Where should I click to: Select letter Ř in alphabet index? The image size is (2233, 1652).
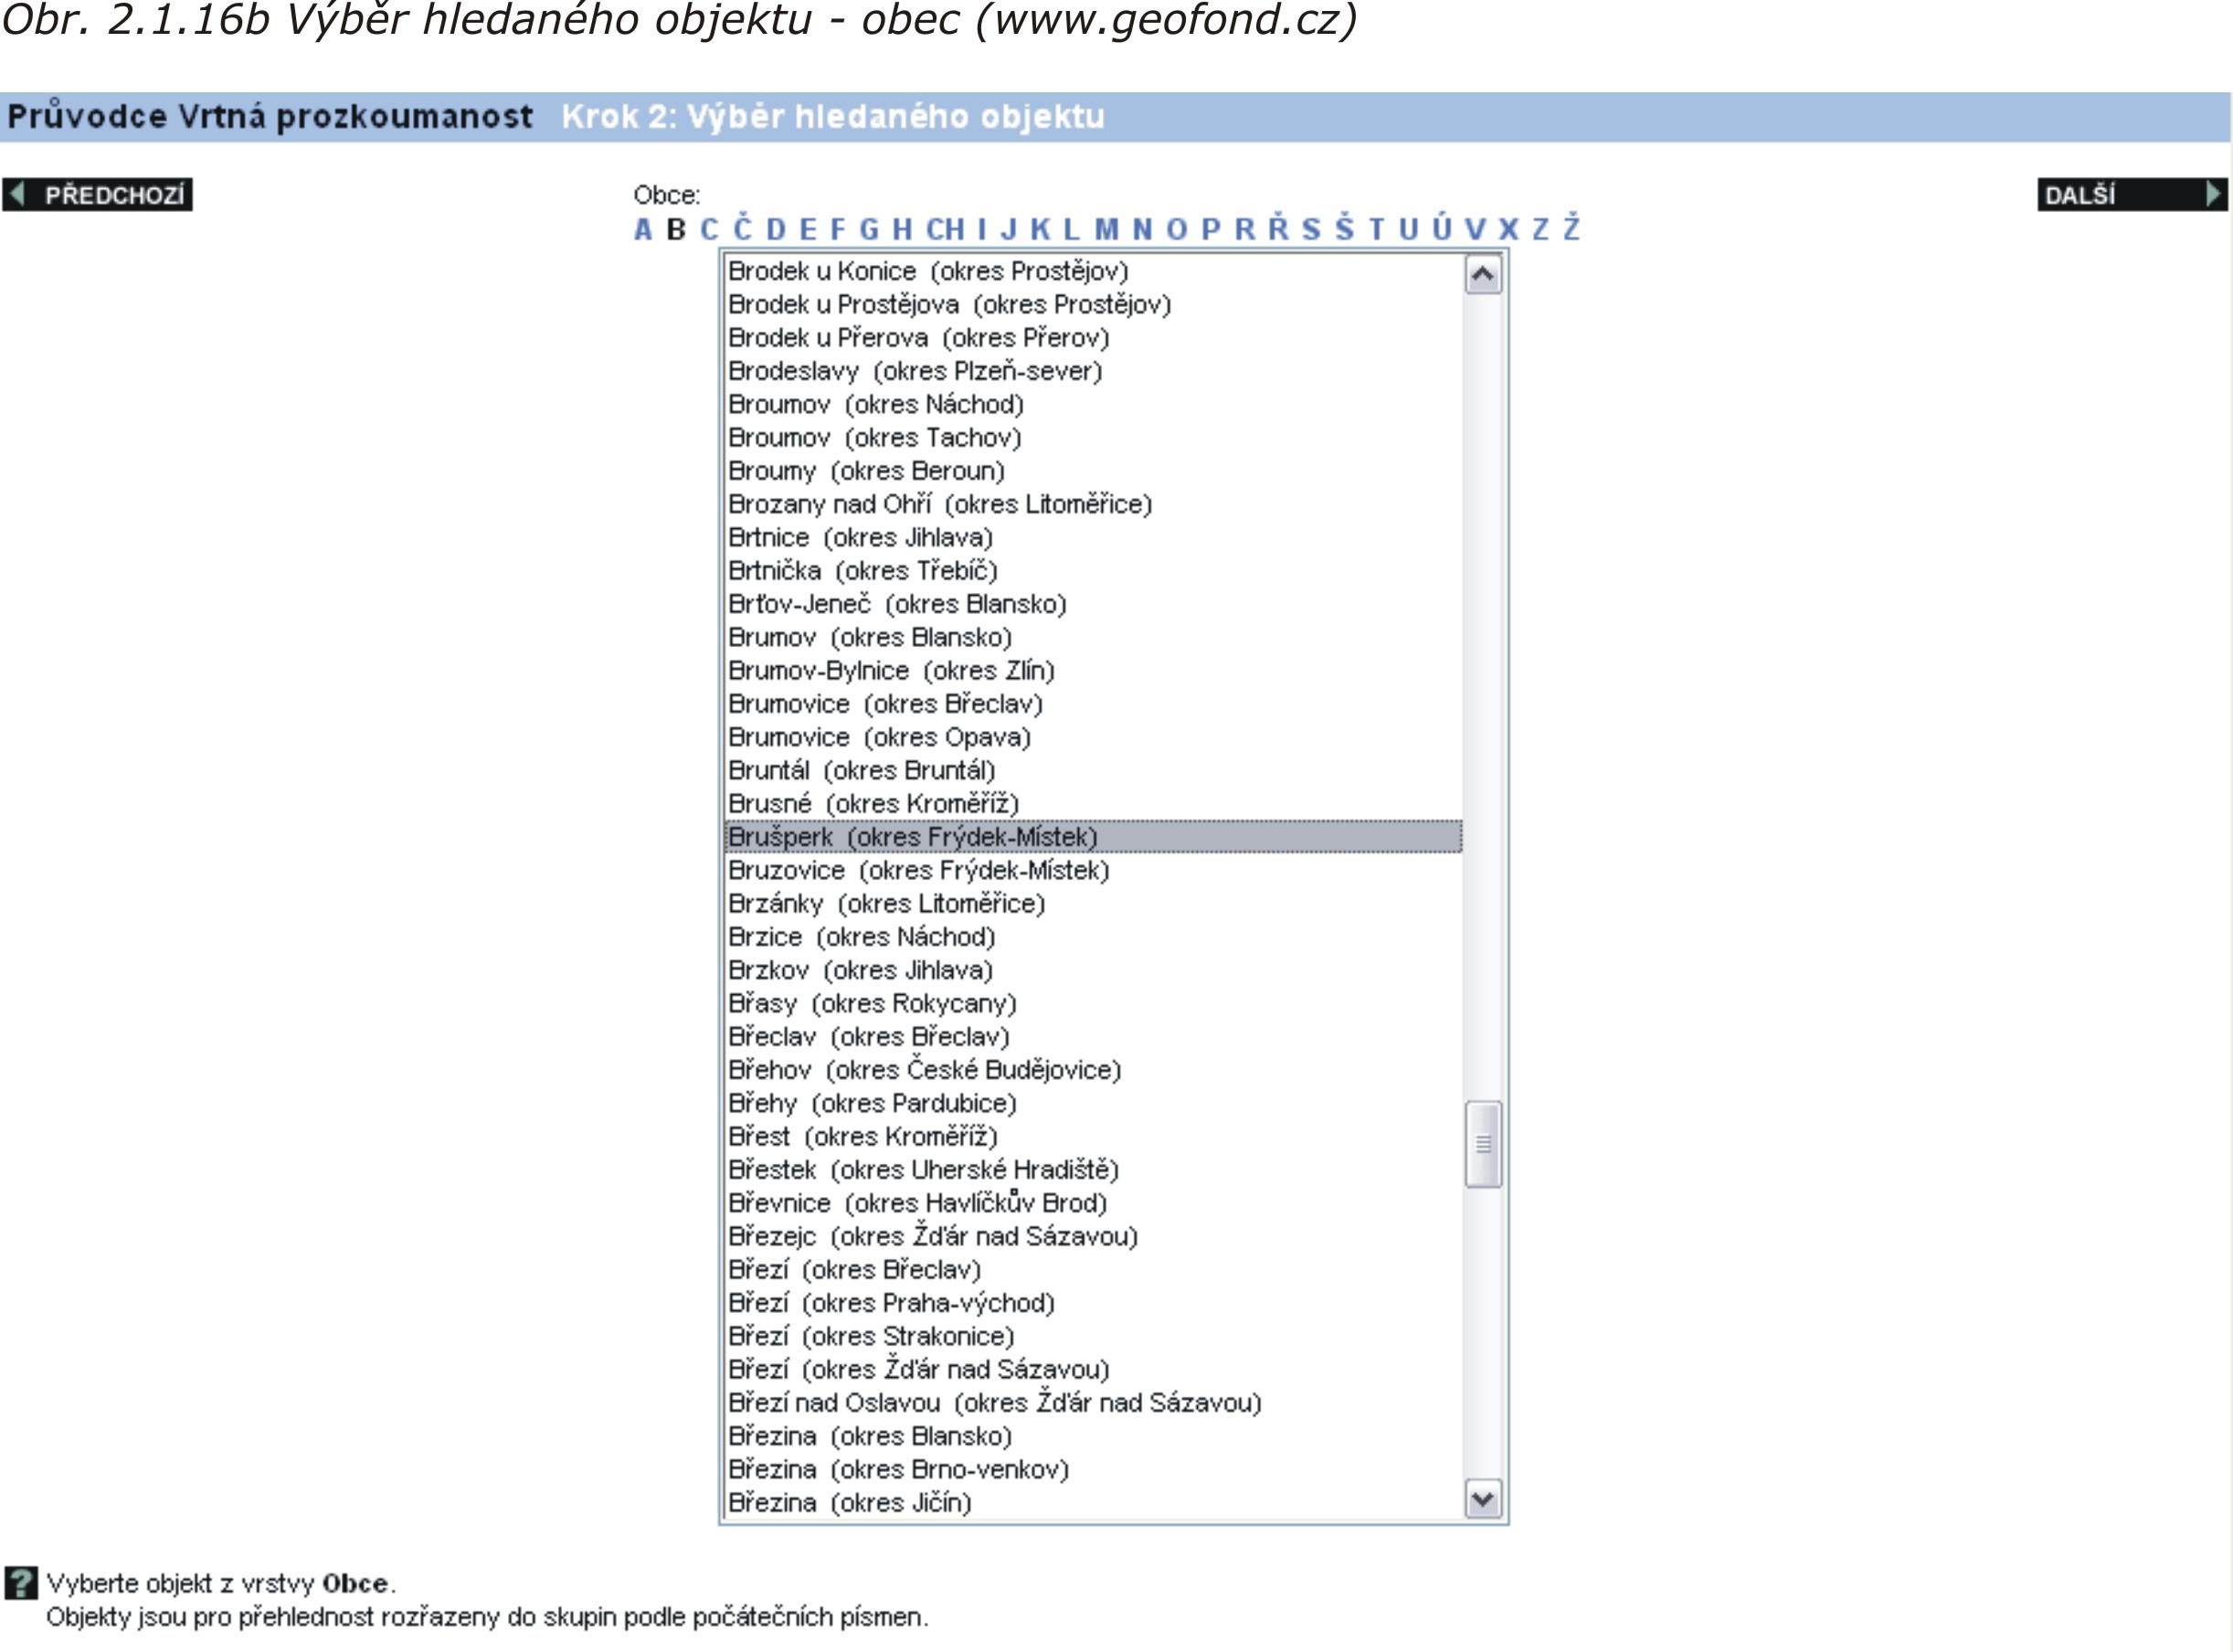click(x=1278, y=229)
